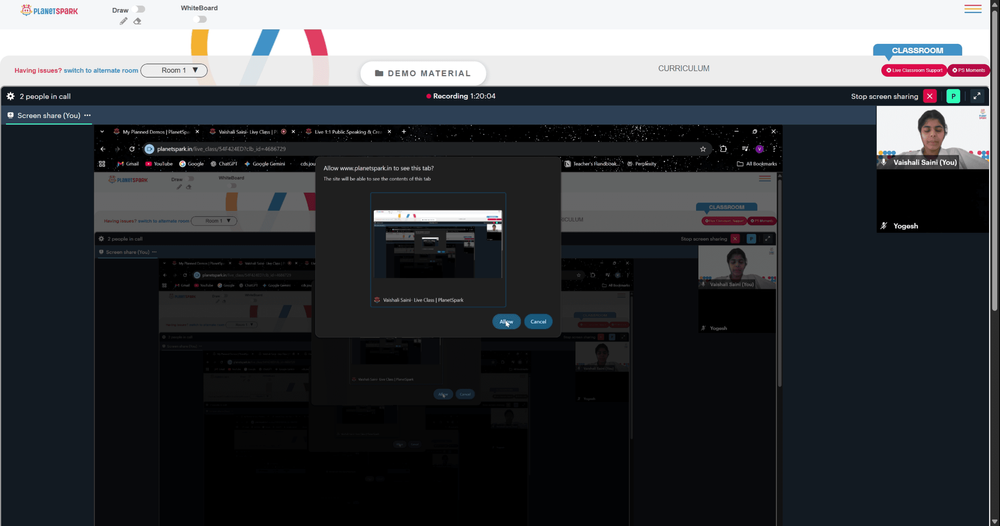Click Cancel in the tab sharing dialog
The width and height of the screenshot is (1000, 526).
(538, 321)
